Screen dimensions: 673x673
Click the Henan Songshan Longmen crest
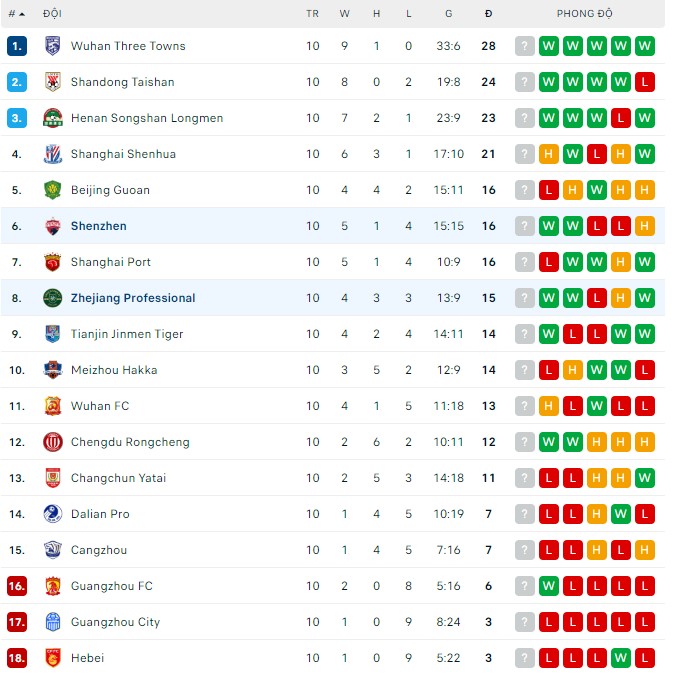pyautogui.click(x=53, y=118)
